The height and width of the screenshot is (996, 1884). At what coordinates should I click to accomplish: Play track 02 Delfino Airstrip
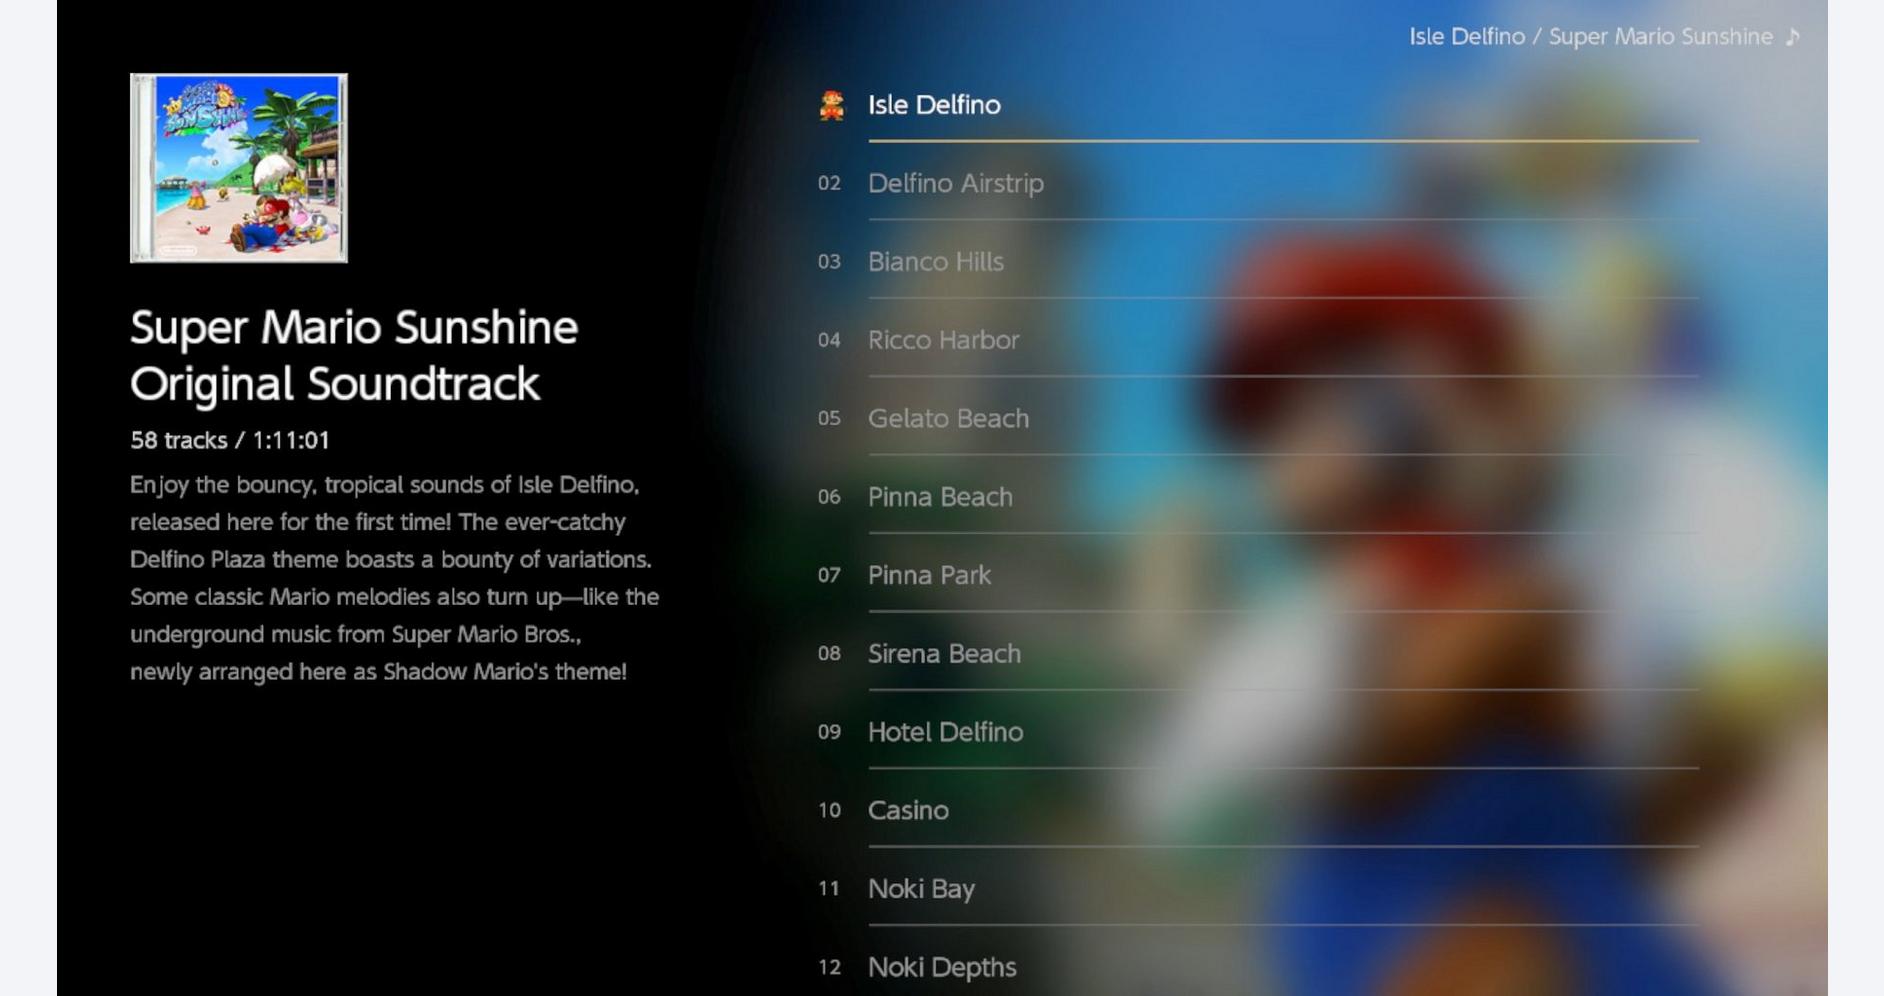click(955, 184)
